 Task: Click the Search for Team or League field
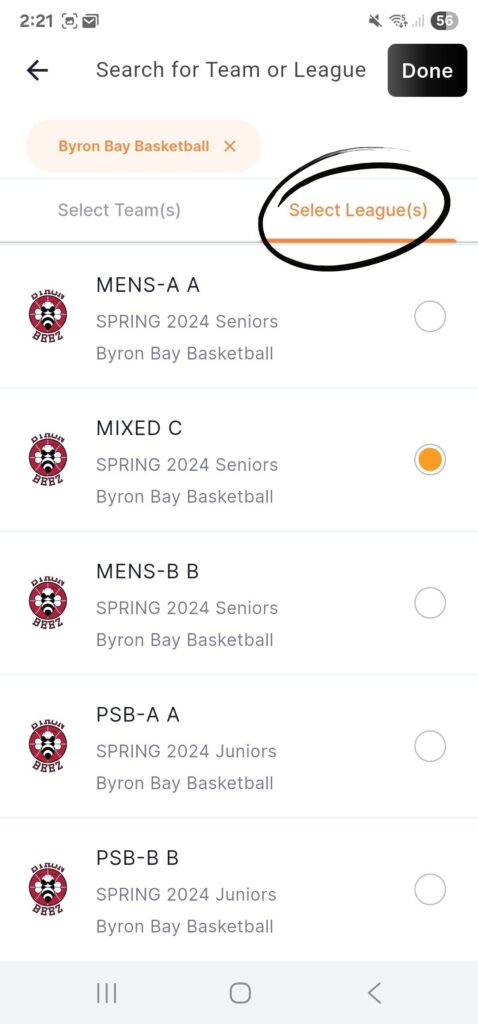point(231,70)
